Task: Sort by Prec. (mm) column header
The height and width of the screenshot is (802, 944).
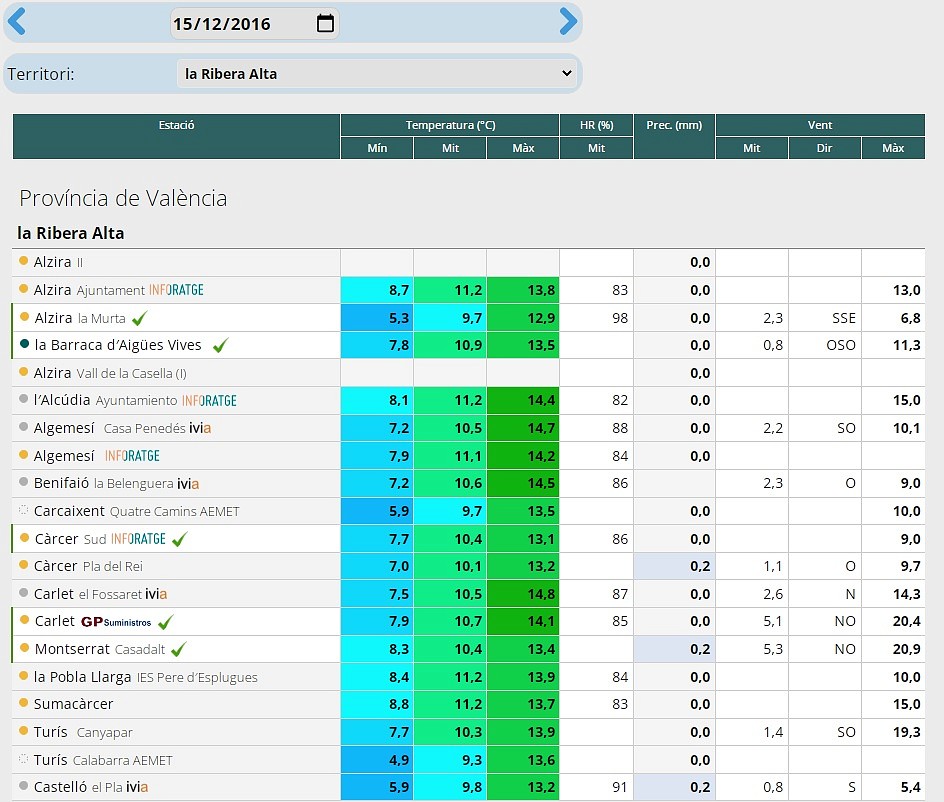Action: coord(674,136)
